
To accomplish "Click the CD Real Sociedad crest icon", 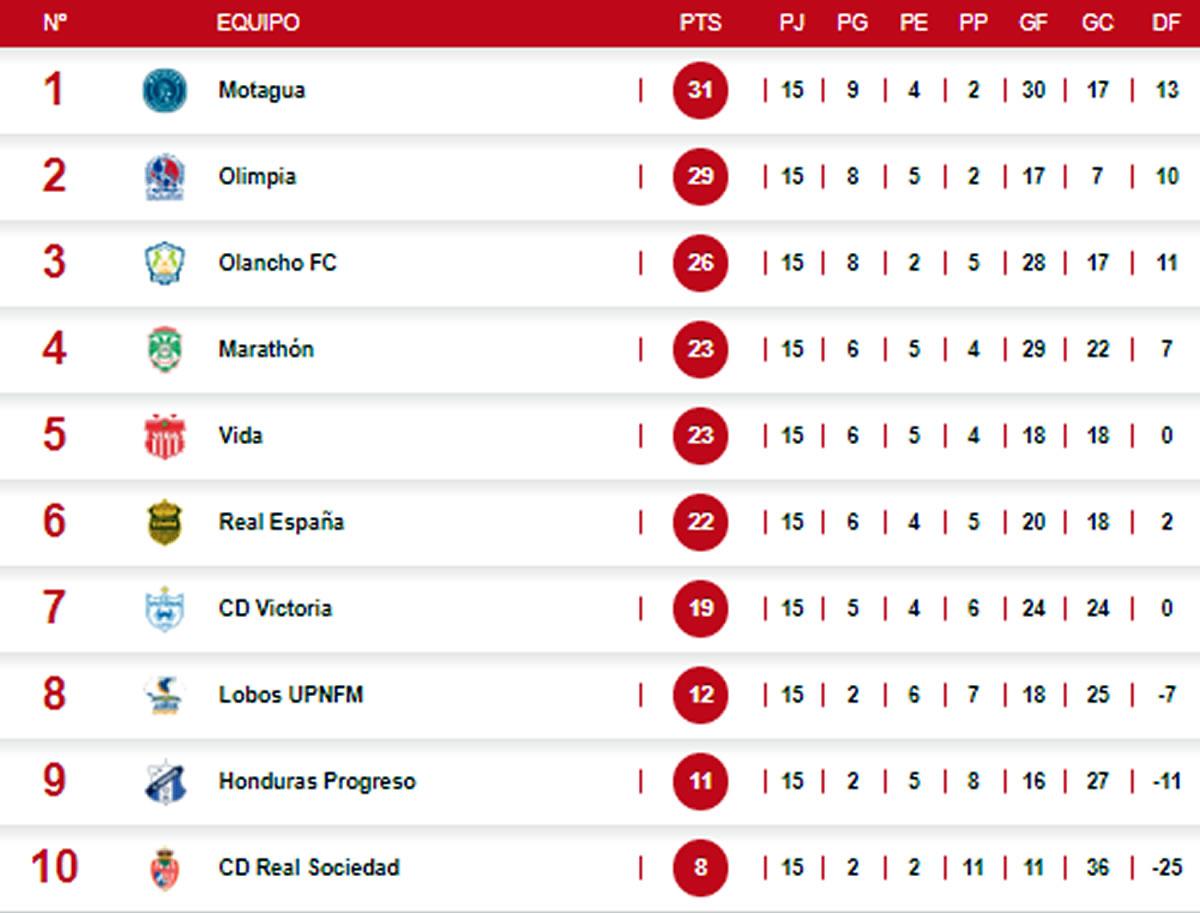I will tap(165, 867).
